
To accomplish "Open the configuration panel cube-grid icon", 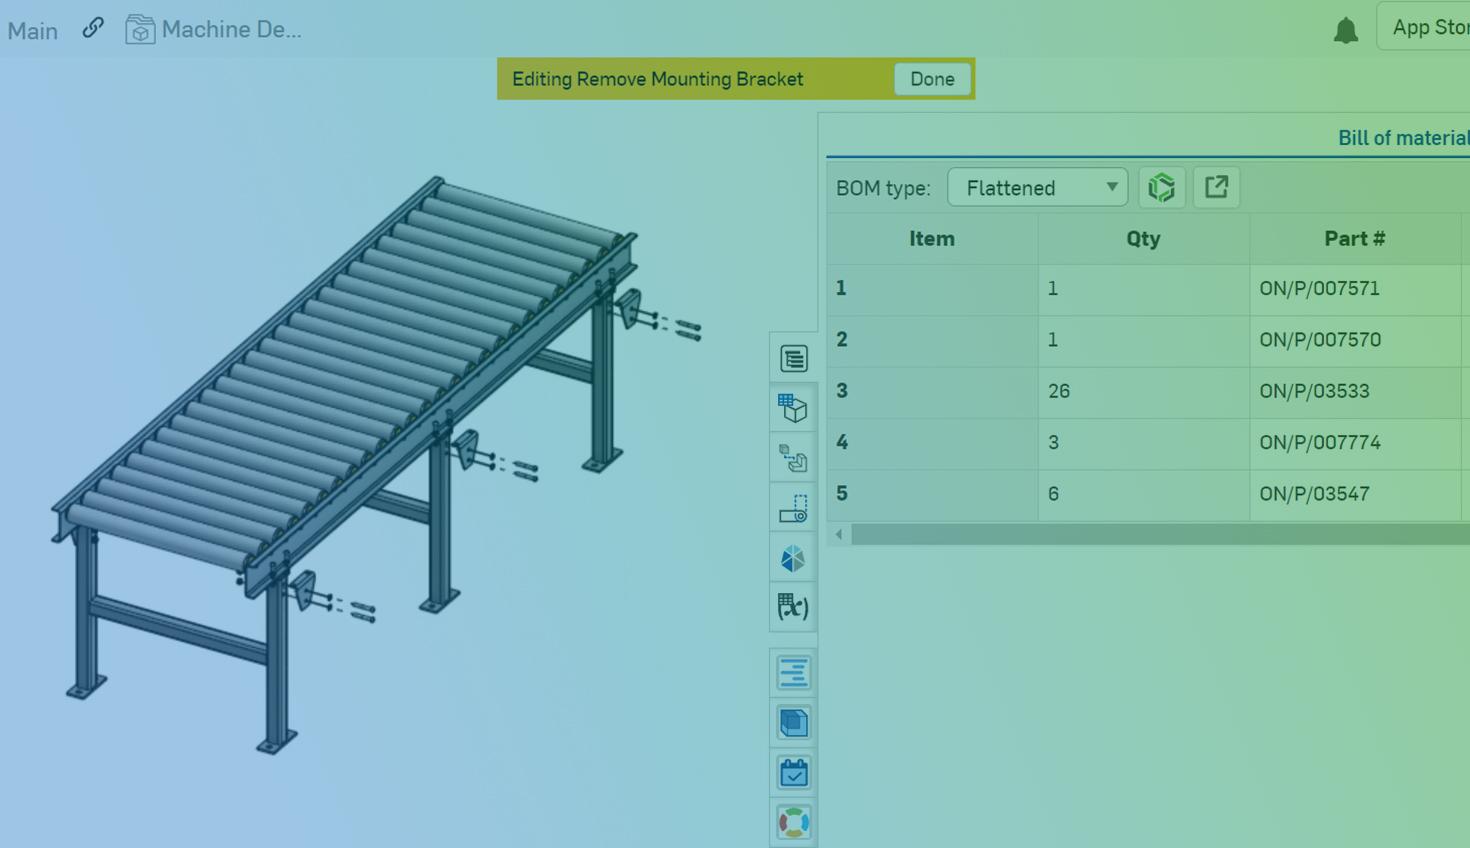I will tap(793, 408).
